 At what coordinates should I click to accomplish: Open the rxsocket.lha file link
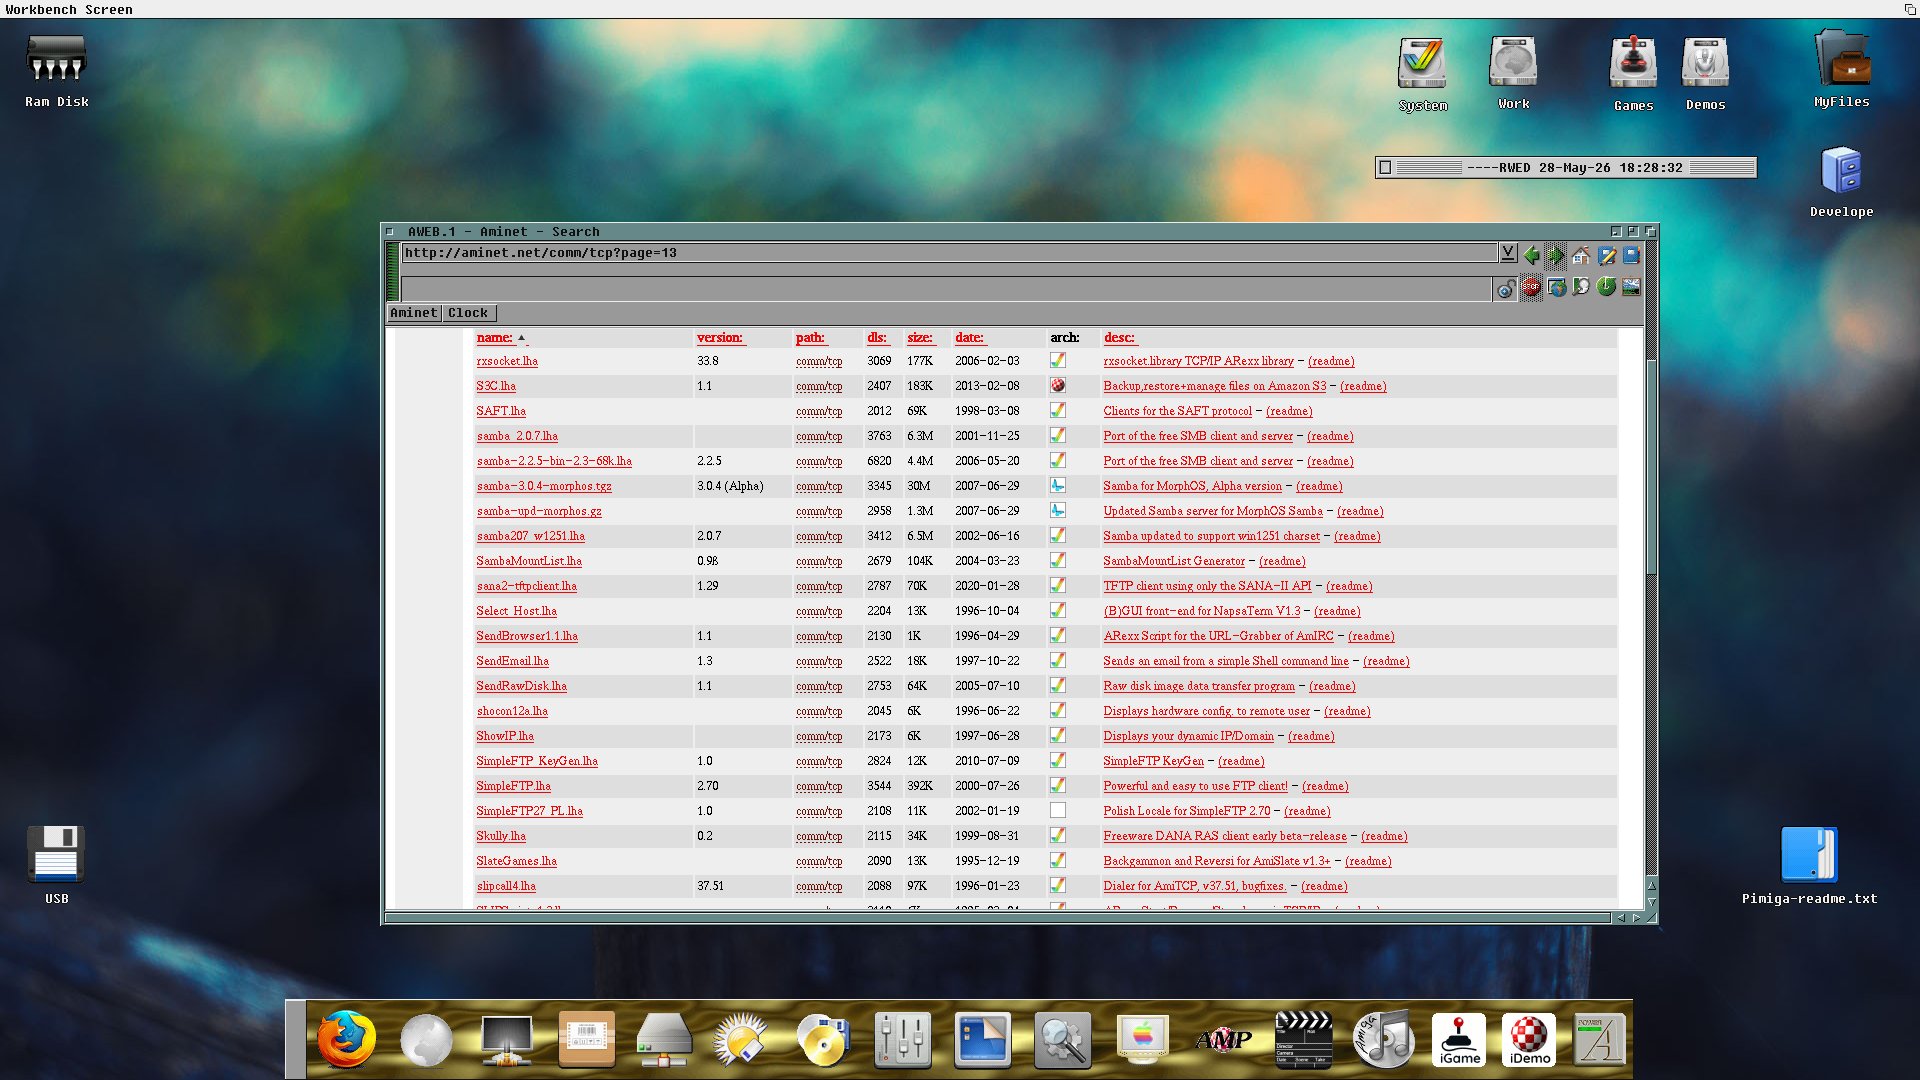(507, 361)
